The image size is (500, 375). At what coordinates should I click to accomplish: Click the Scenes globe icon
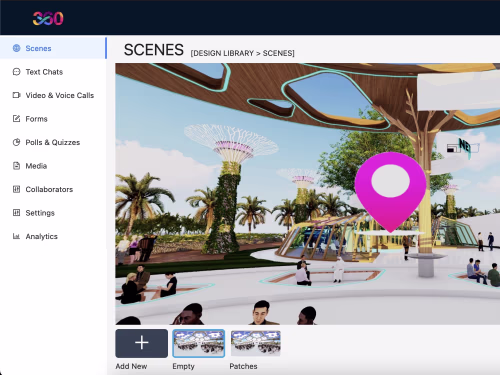click(16, 48)
